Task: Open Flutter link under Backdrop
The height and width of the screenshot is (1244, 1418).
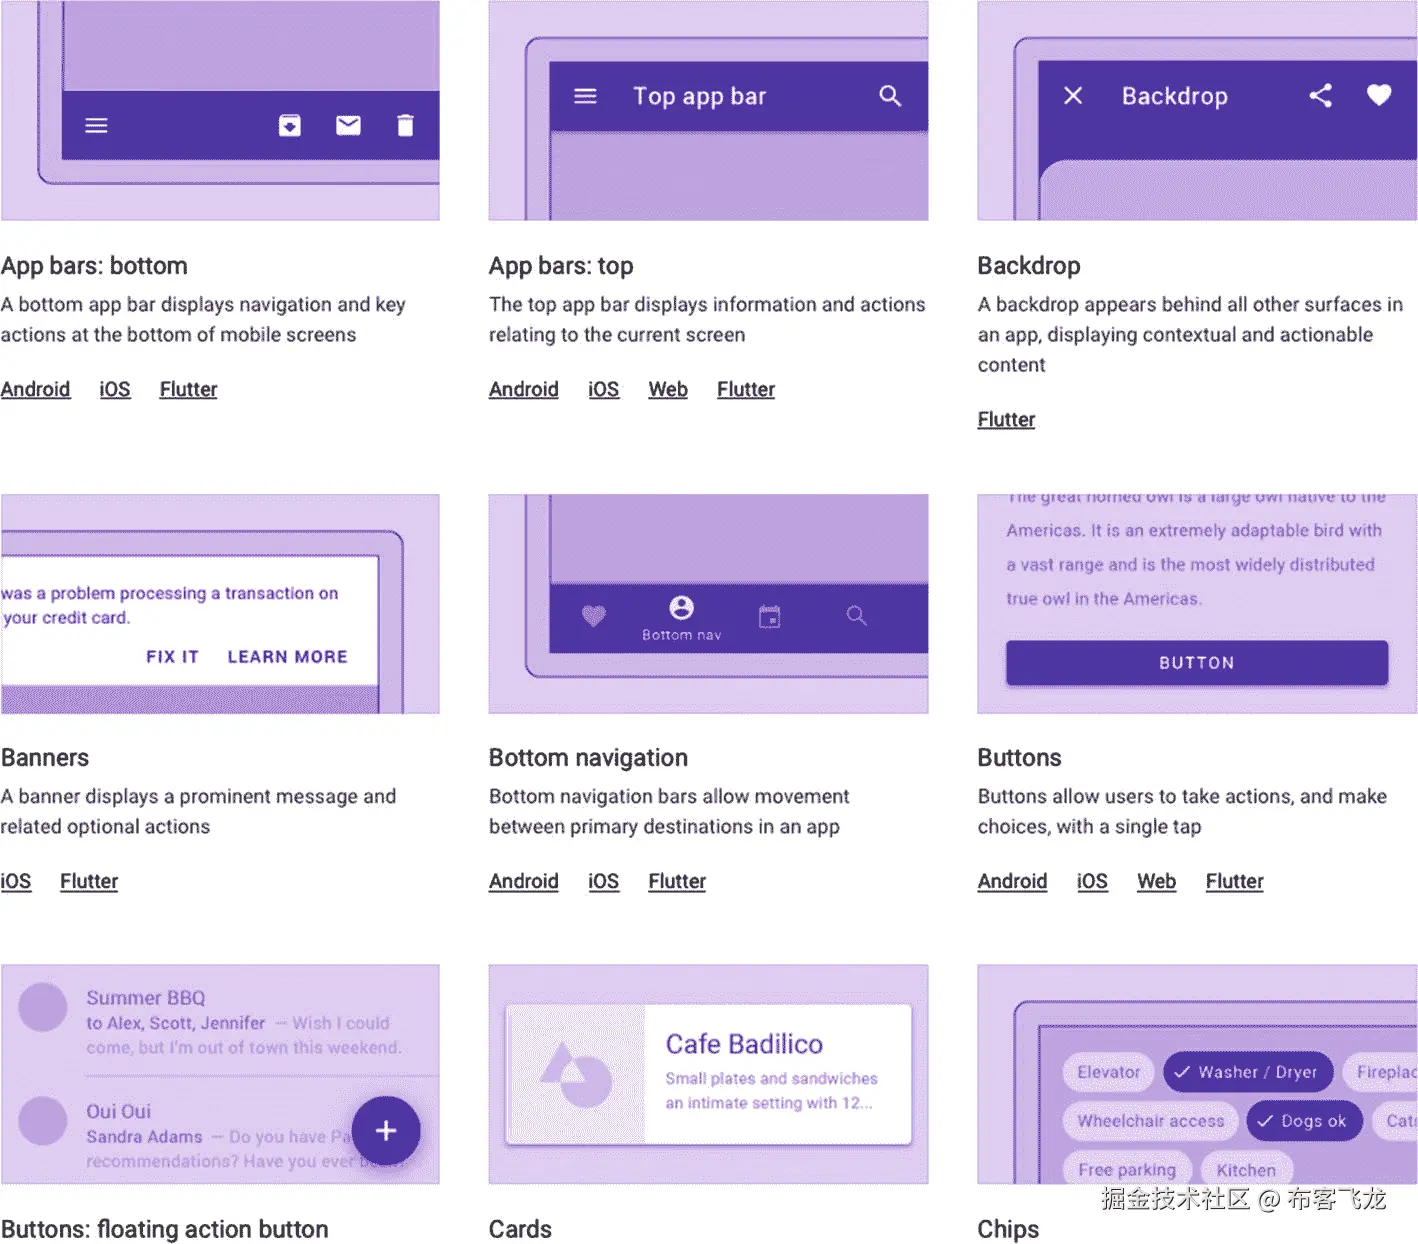Action: pos(1006,419)
